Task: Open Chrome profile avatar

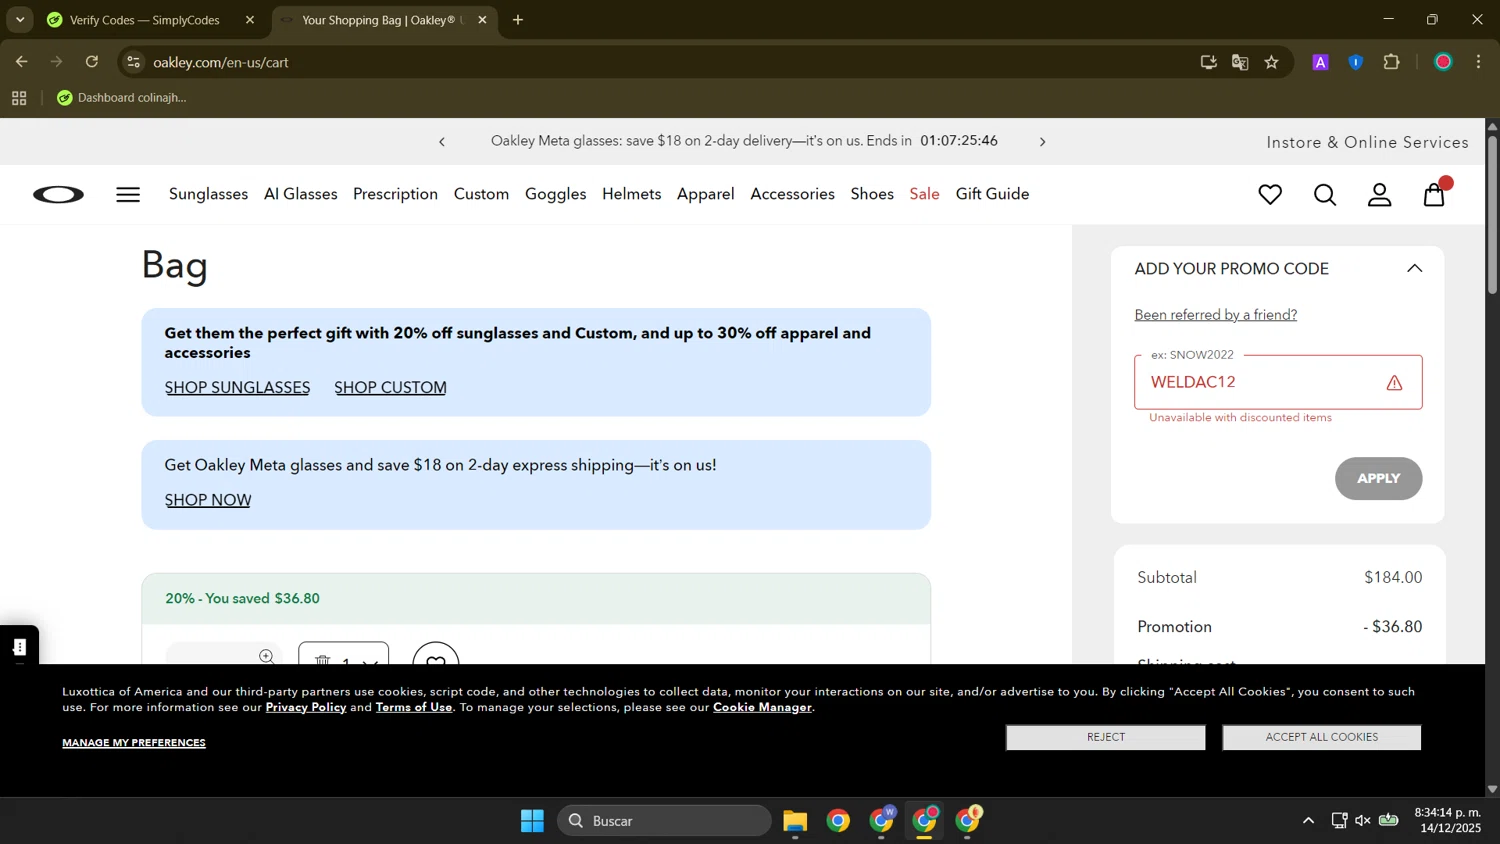Action: (1443, 62)
